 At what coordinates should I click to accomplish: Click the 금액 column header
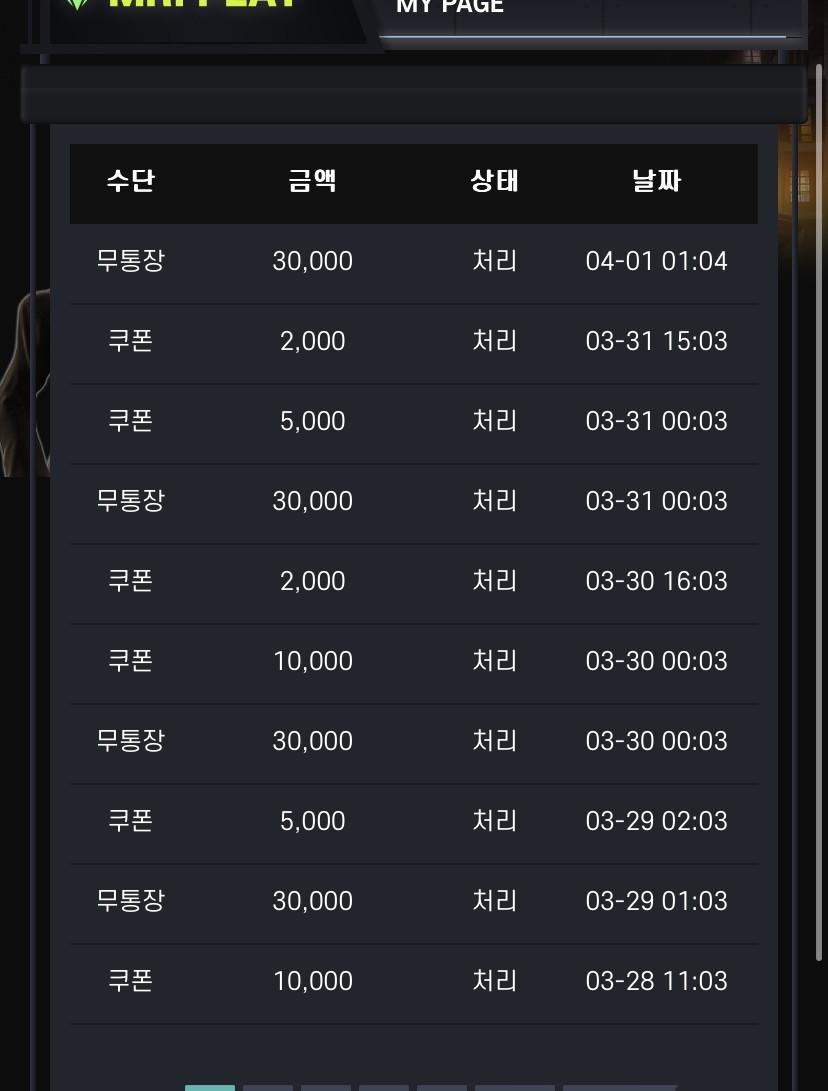pyautogui.click(x=312, y=181)
